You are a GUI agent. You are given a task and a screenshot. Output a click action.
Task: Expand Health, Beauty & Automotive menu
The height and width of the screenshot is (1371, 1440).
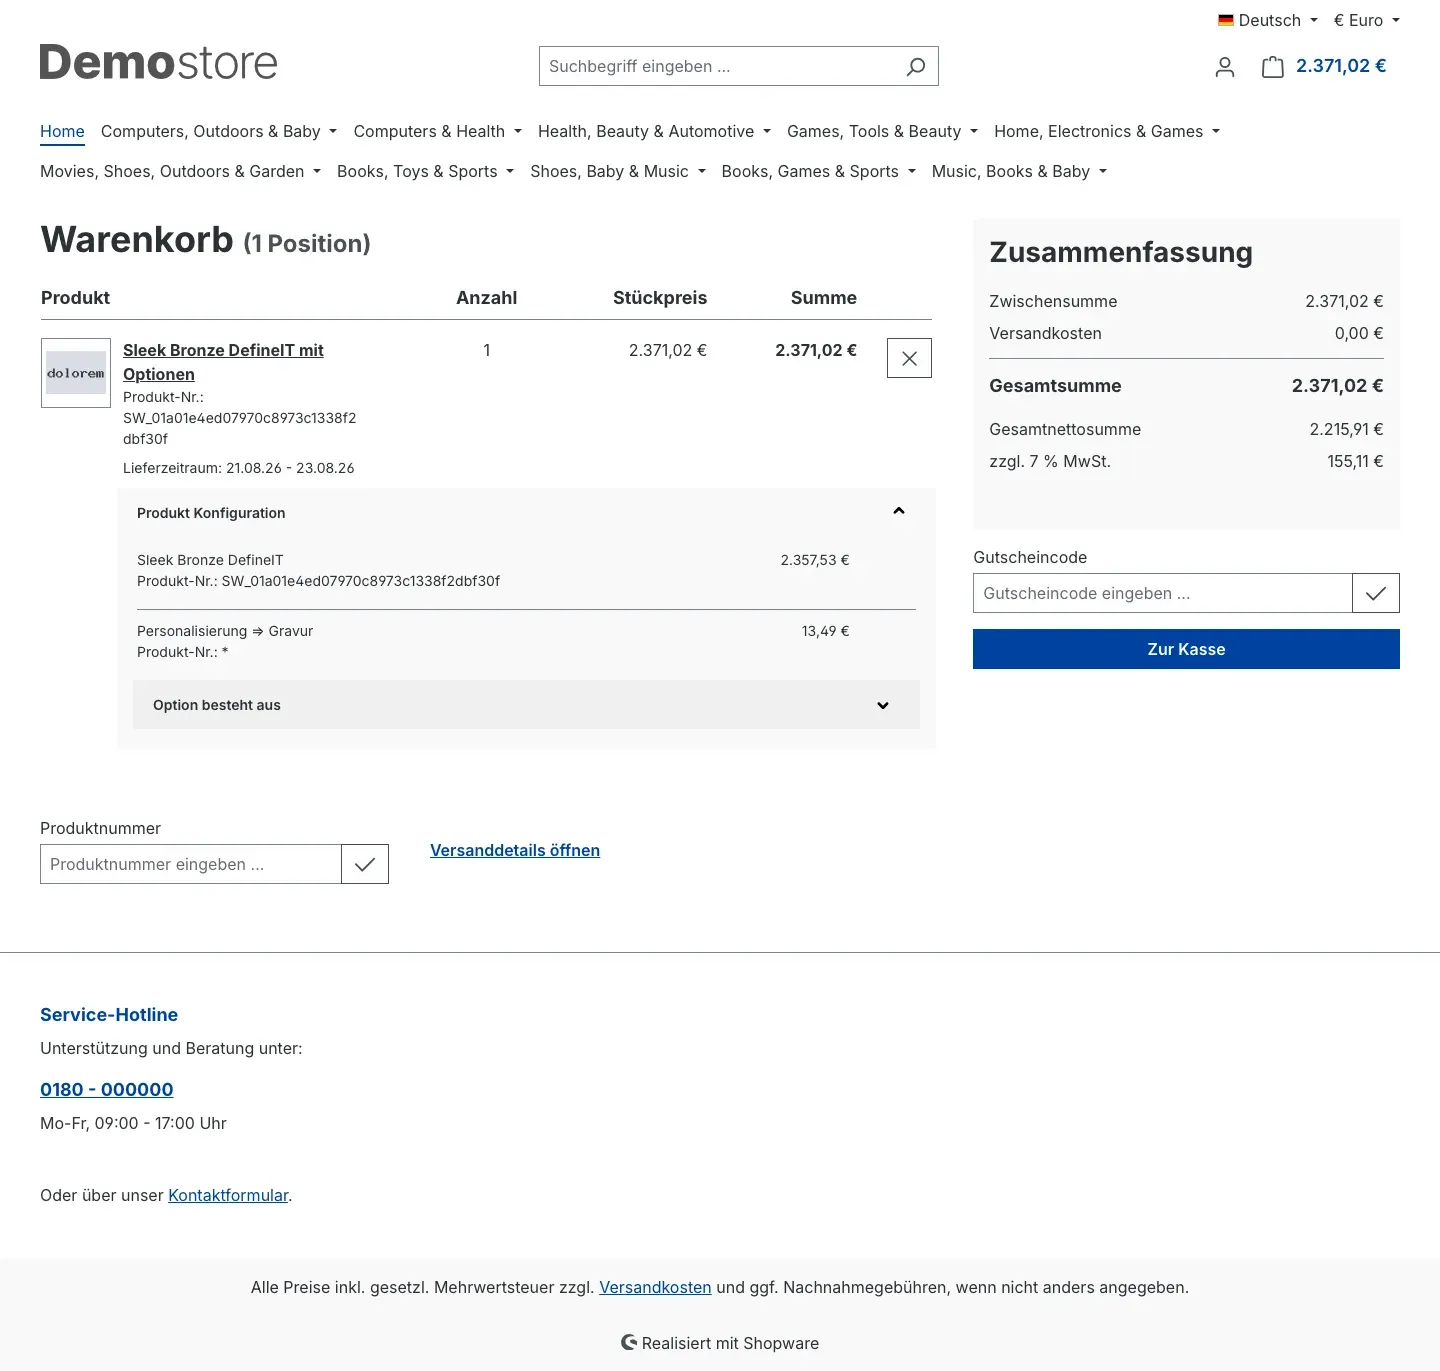654,131
